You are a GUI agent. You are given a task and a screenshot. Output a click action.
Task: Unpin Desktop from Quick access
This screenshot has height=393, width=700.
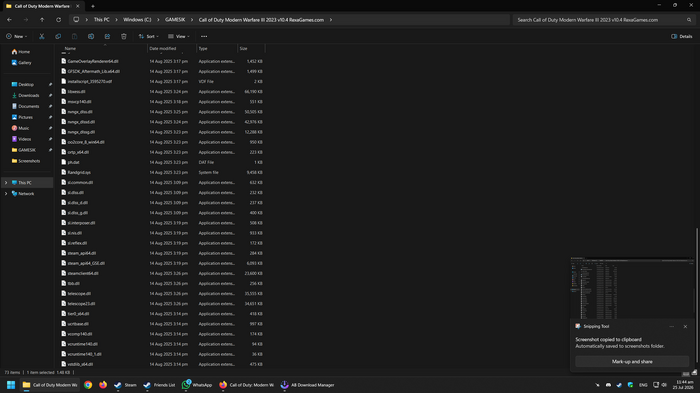coord(50,84)
